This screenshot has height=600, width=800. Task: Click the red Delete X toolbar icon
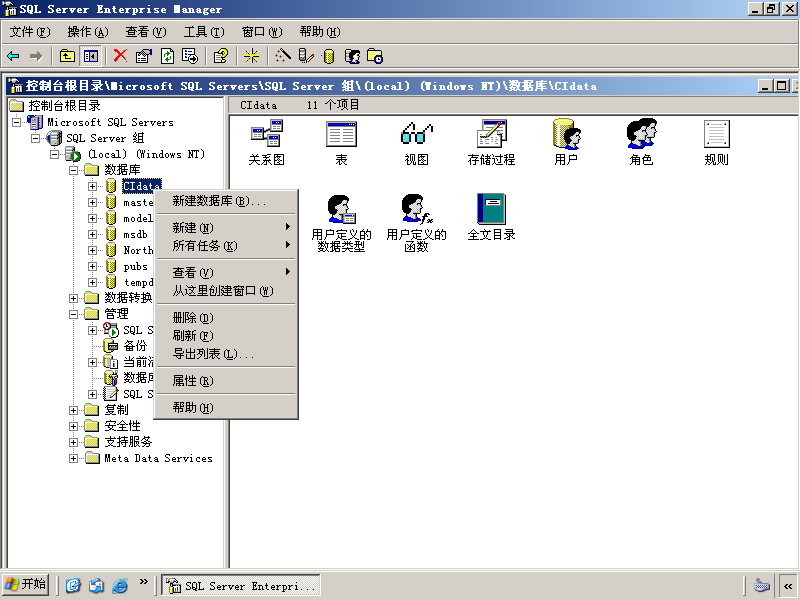pos(120,56)
